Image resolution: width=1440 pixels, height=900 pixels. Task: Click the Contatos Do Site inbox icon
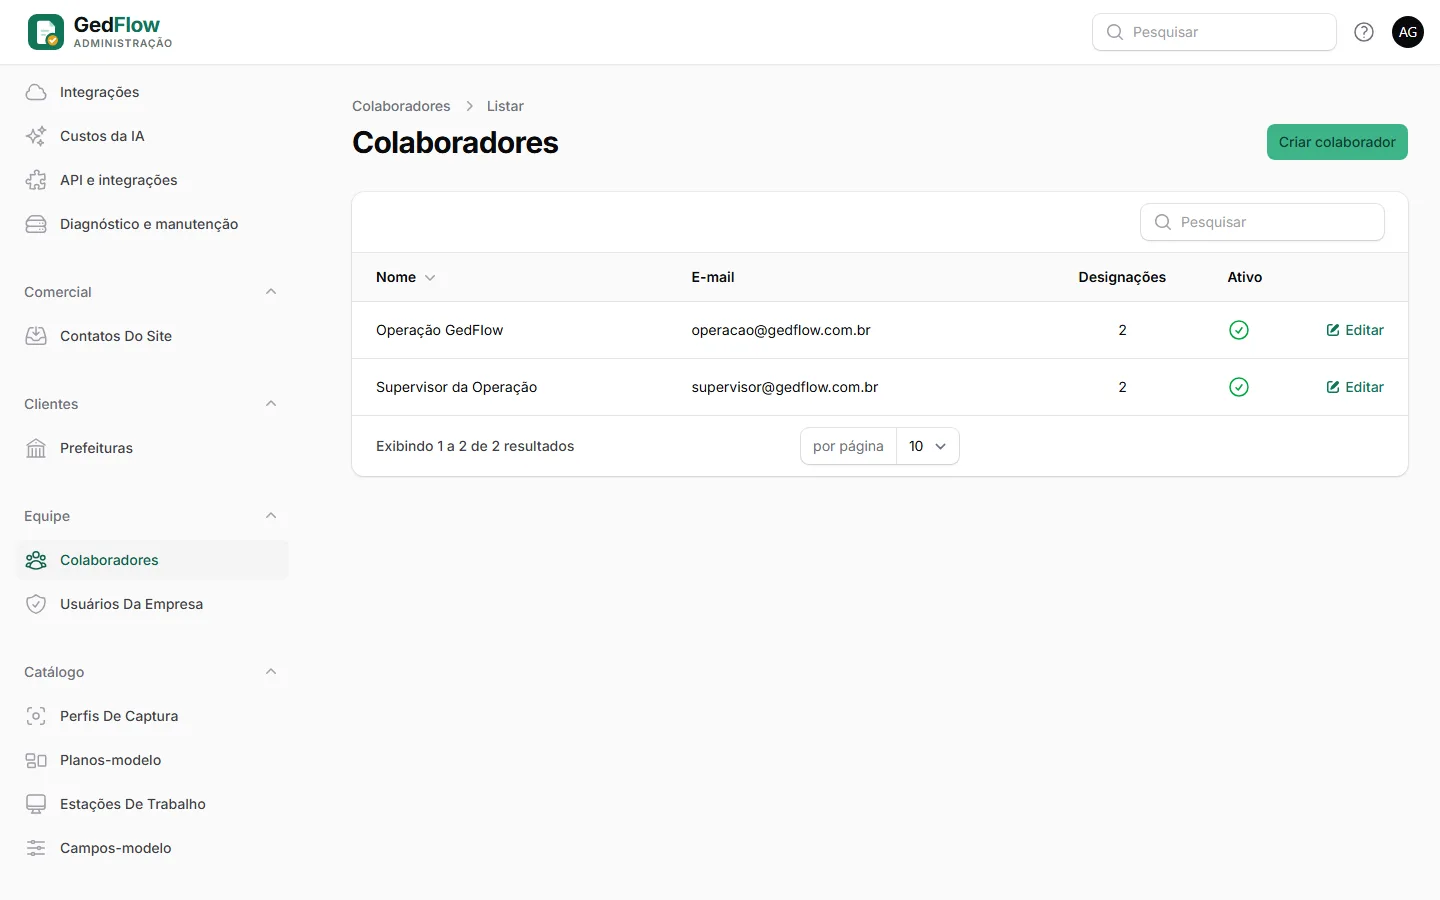pyautogui.click(x=36, y=336)
